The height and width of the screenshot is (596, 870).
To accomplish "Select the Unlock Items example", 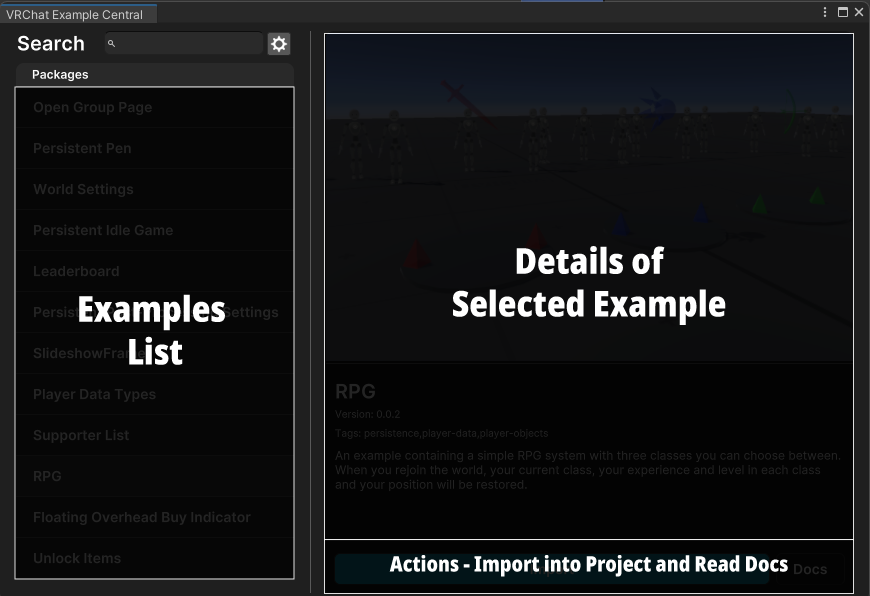I will (155, 558).
